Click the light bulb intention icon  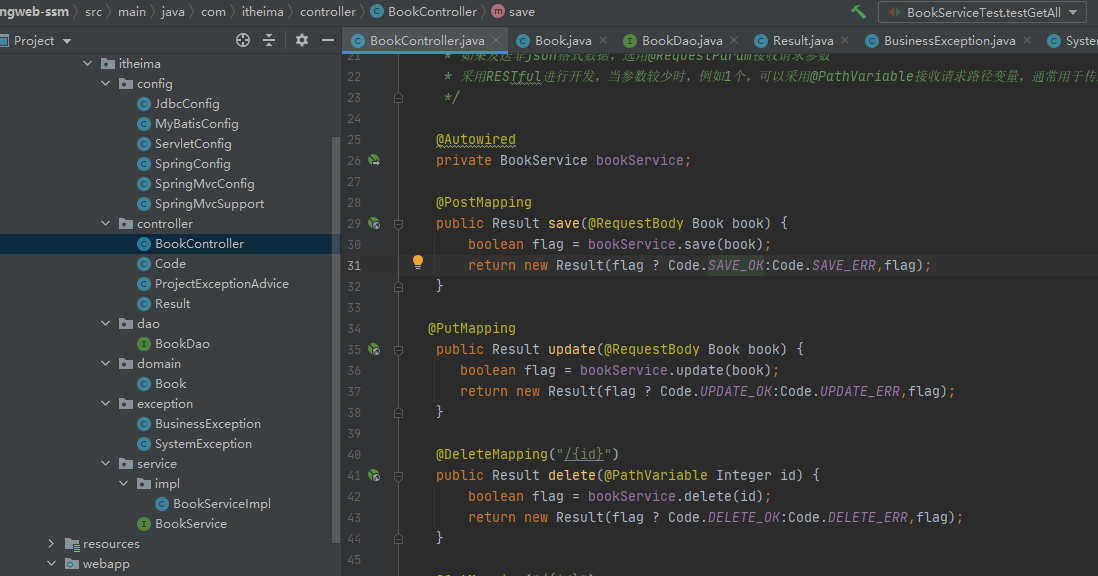418,263
